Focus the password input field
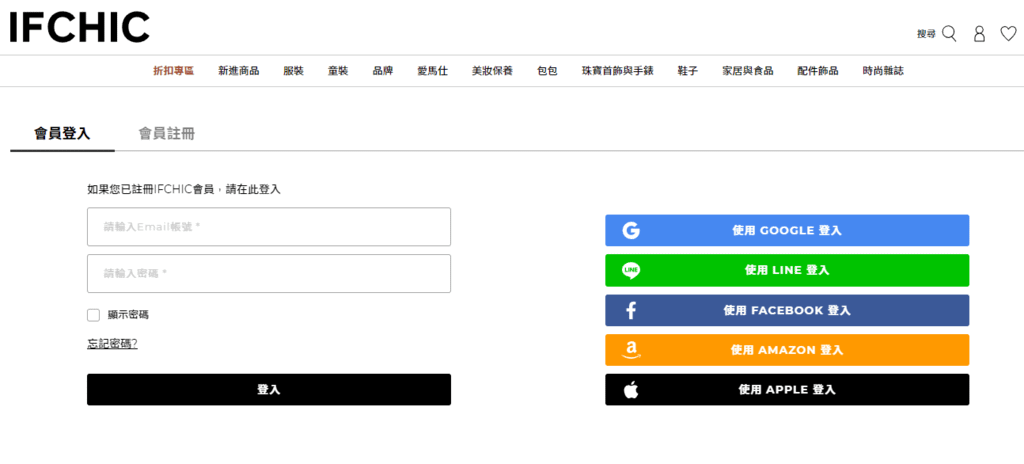This screenshot has width=1024, height=464. coord(269,273)
